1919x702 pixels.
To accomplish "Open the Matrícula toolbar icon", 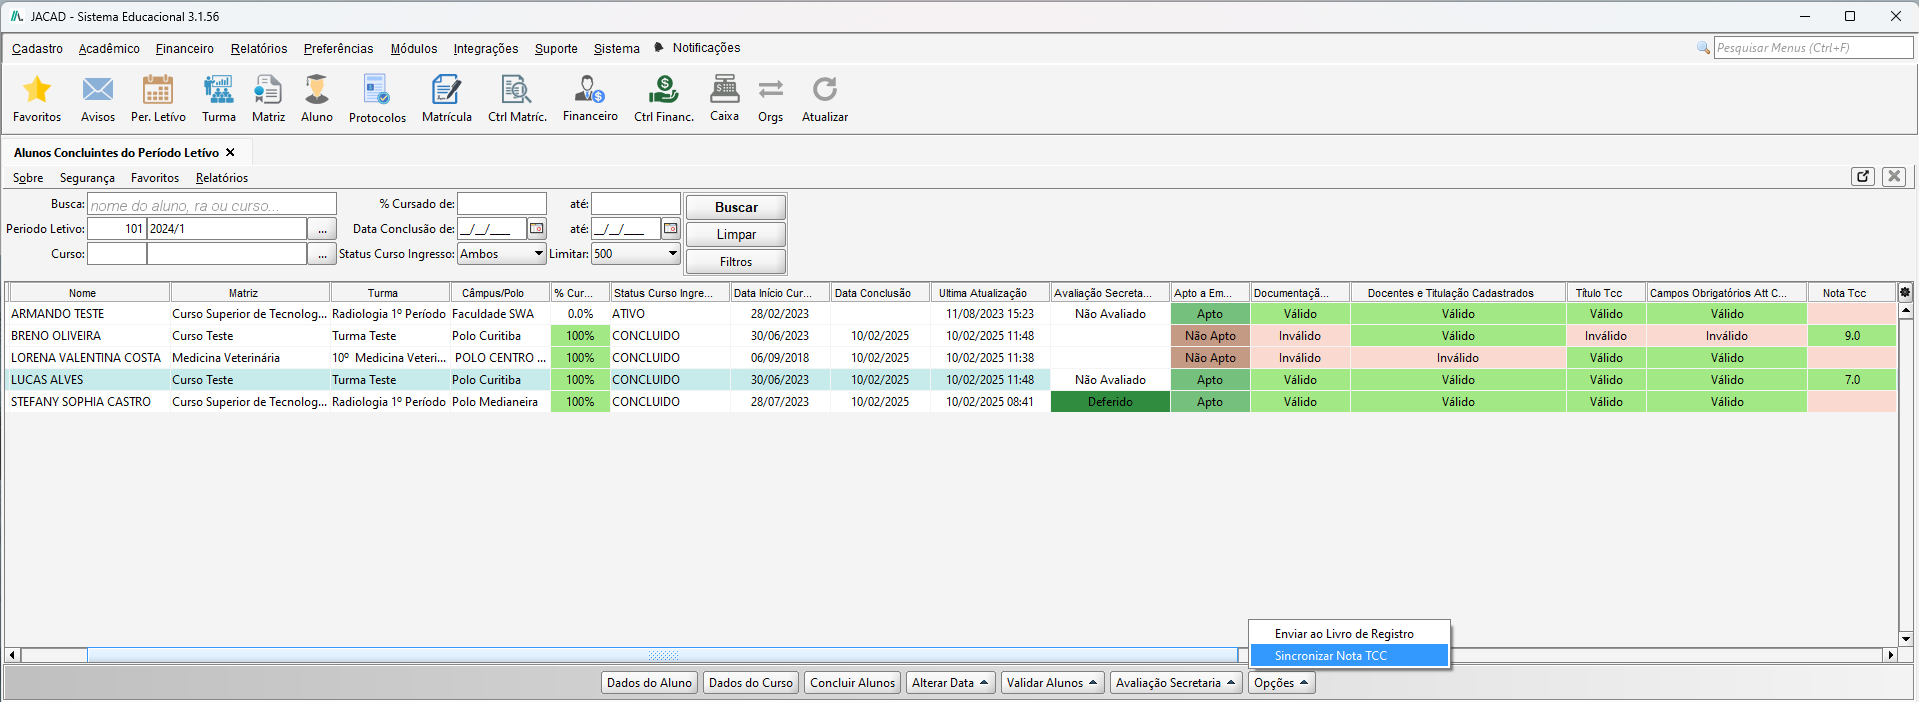I will 446,90.
